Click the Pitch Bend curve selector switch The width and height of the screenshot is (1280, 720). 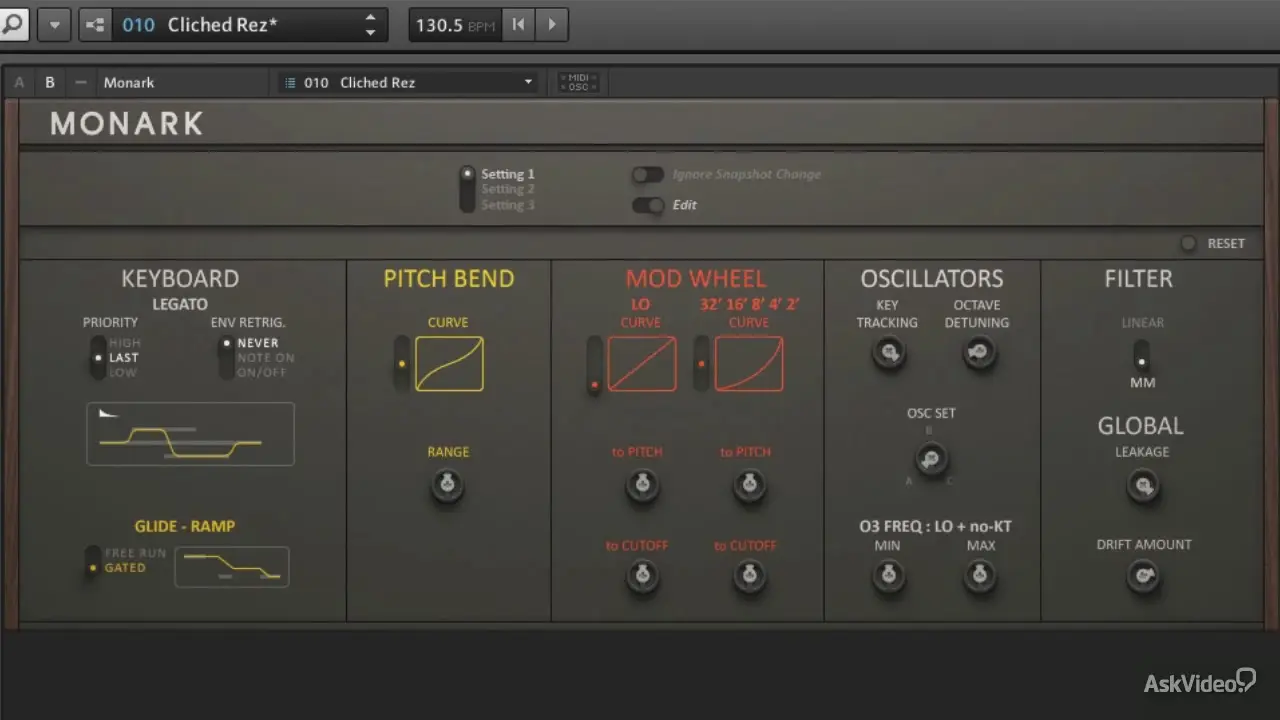click(402, 364)
